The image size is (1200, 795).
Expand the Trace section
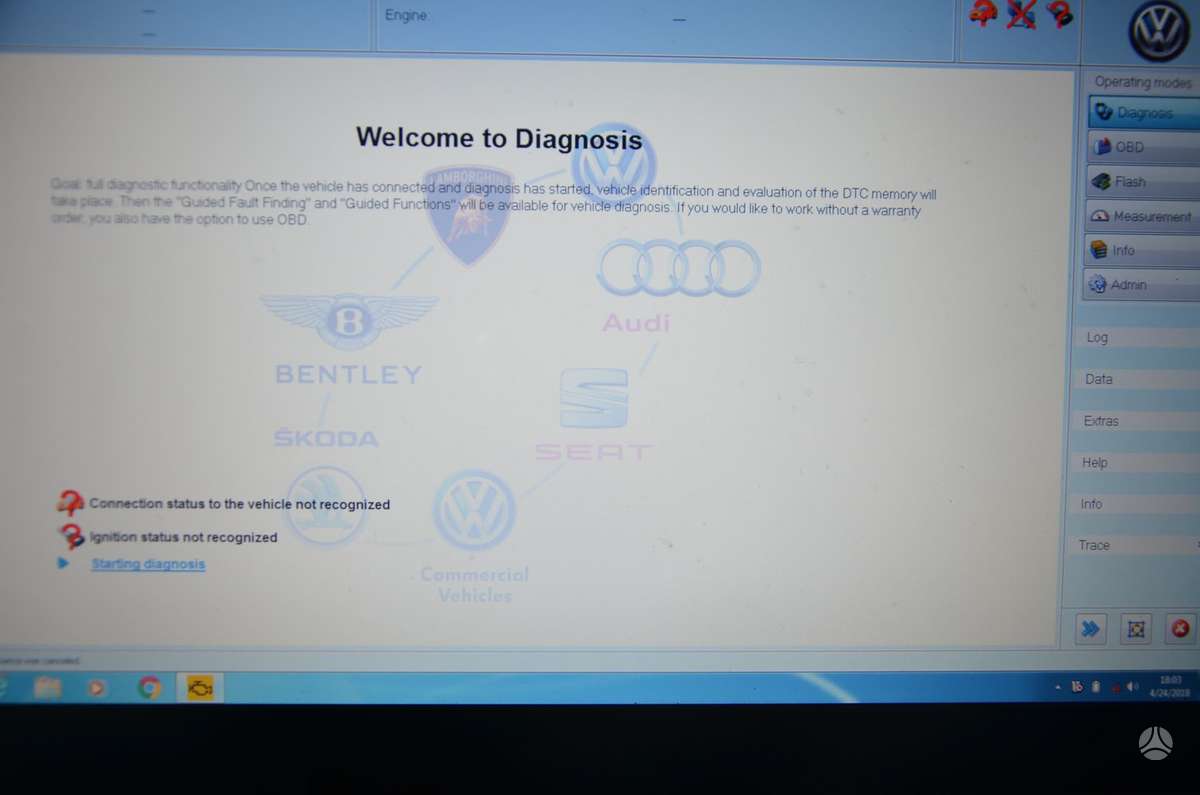(1132, 545)
